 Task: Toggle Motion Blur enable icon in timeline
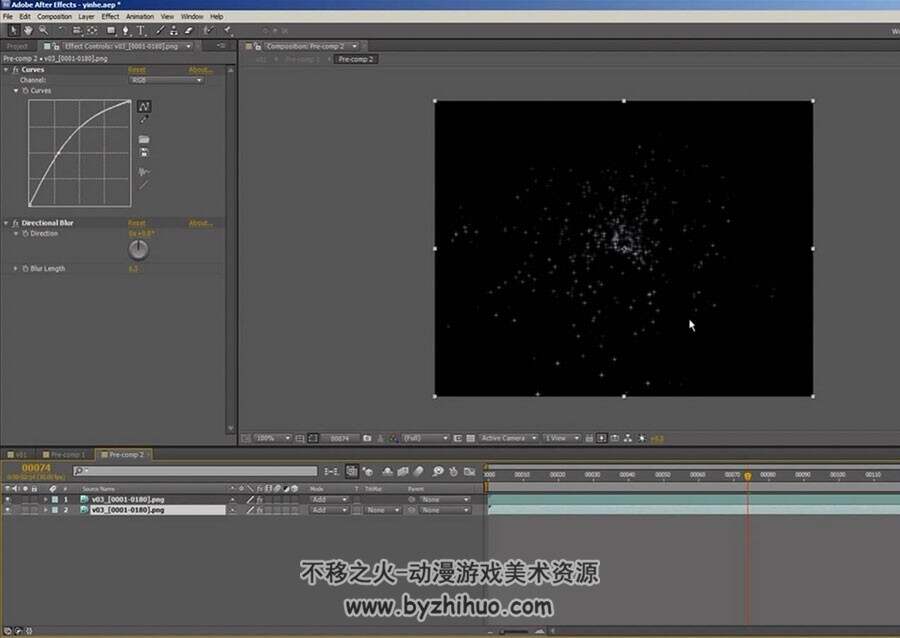coord(418,471)
